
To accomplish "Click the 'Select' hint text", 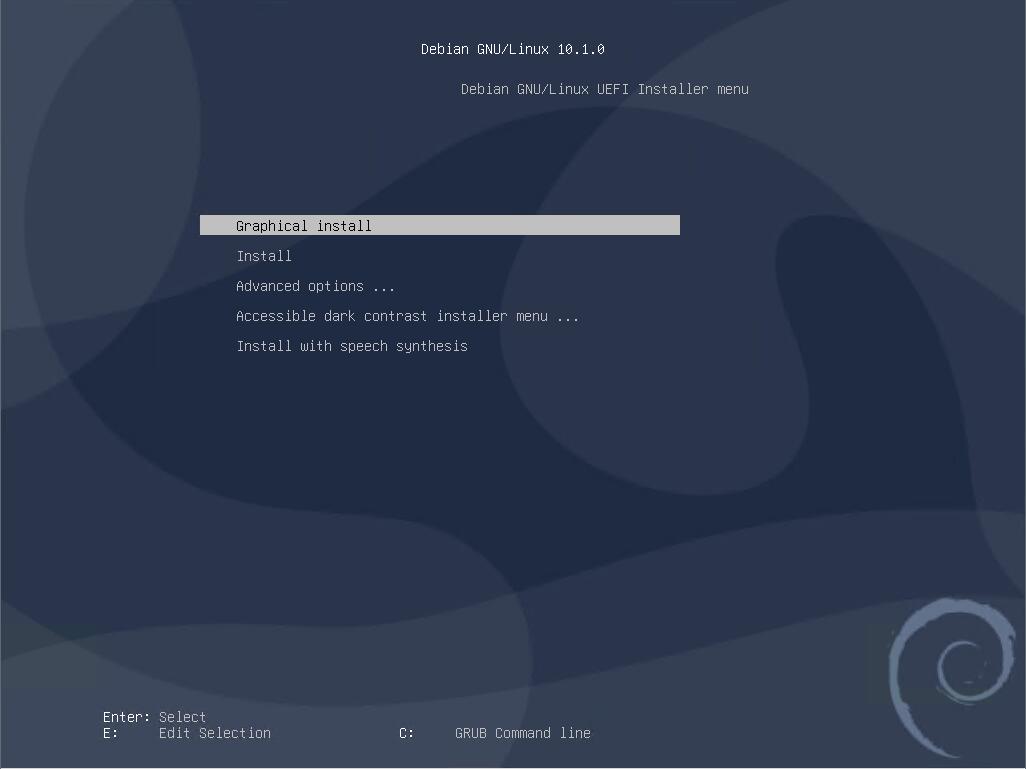I will click(182, 717).
